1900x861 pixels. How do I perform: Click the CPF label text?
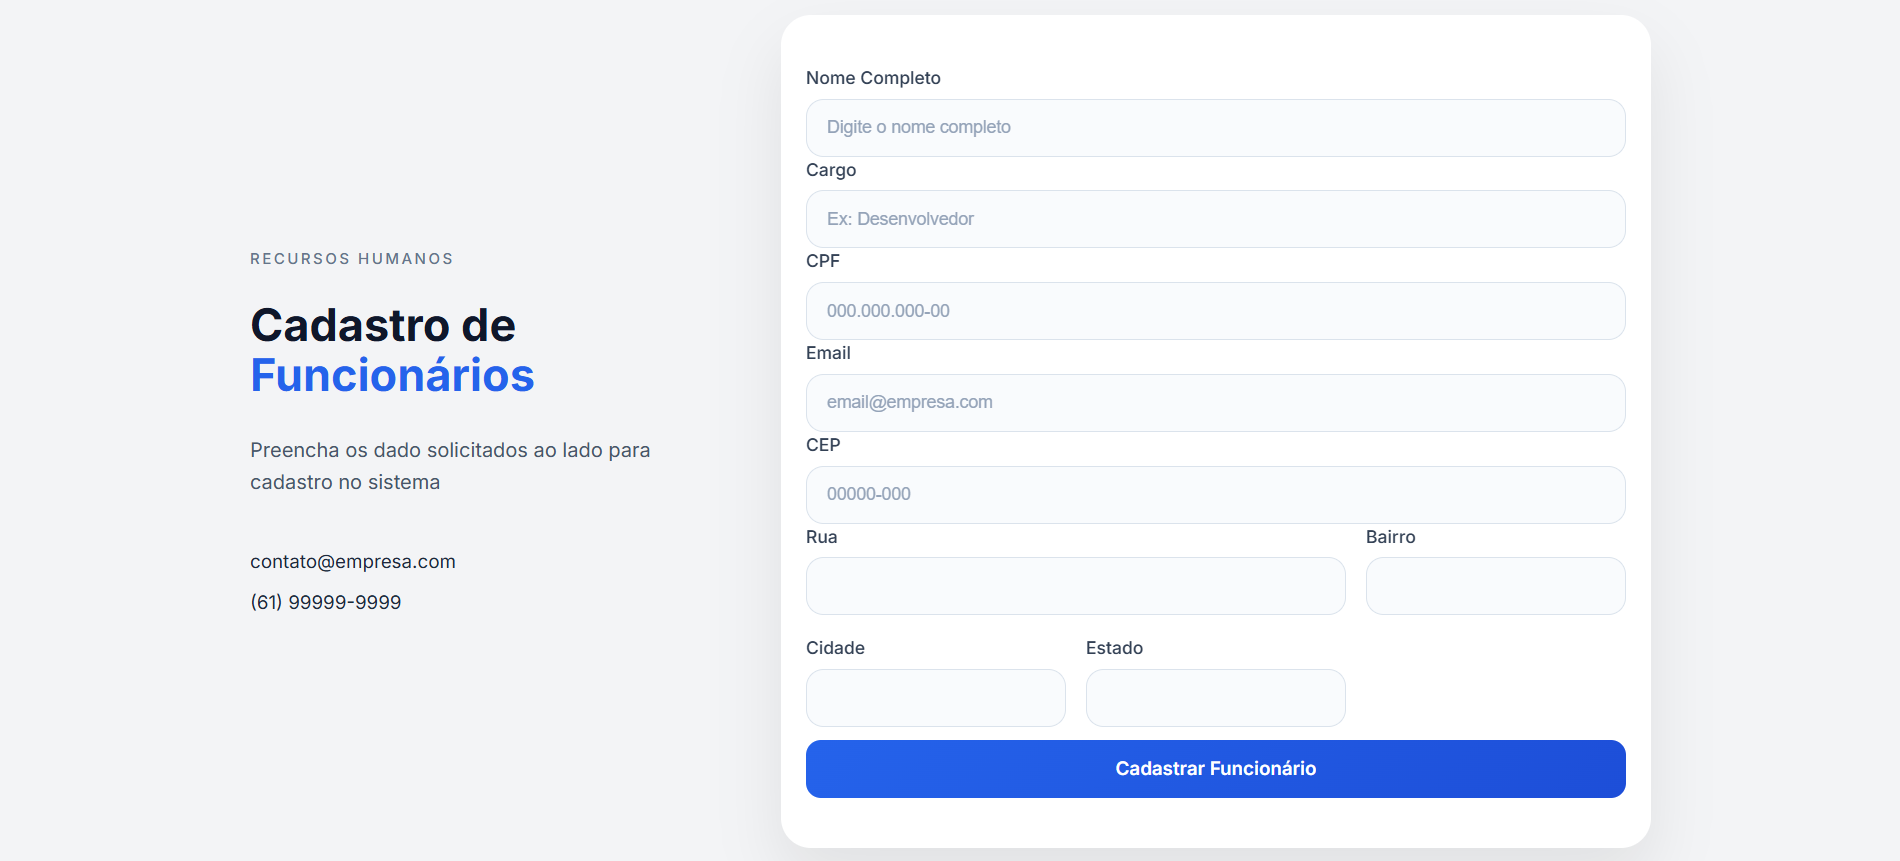pos(823,261)
